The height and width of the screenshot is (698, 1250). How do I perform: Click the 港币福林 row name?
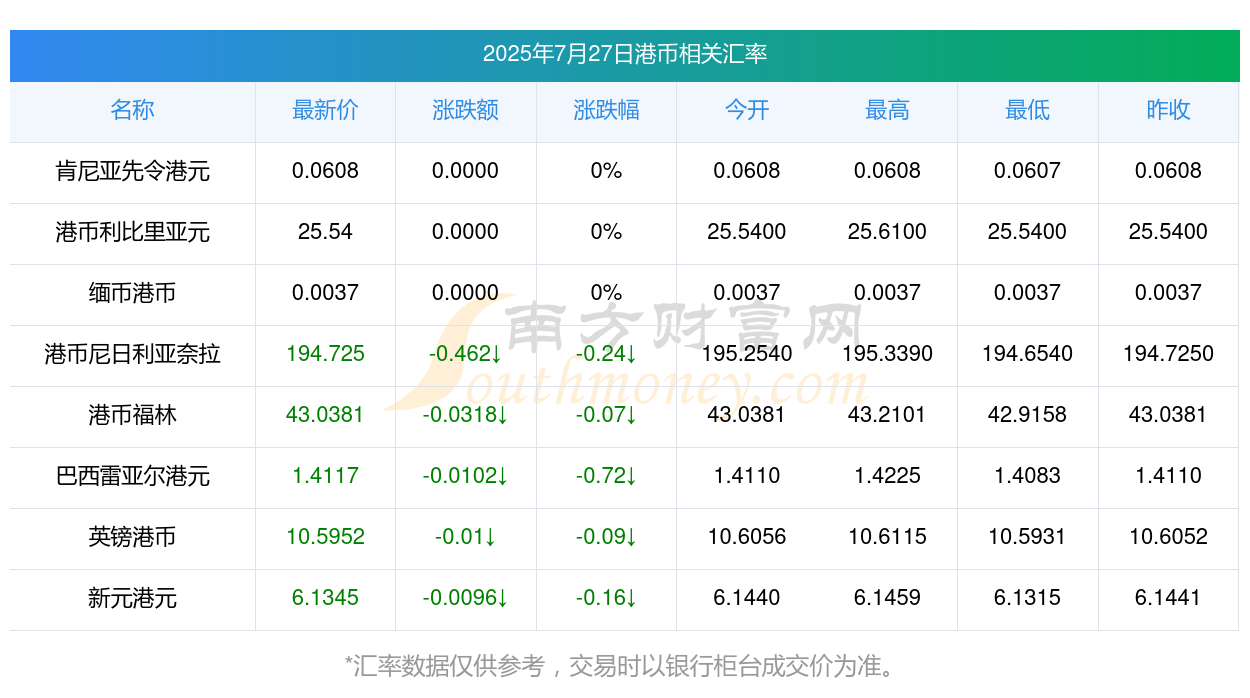[132, 415]
